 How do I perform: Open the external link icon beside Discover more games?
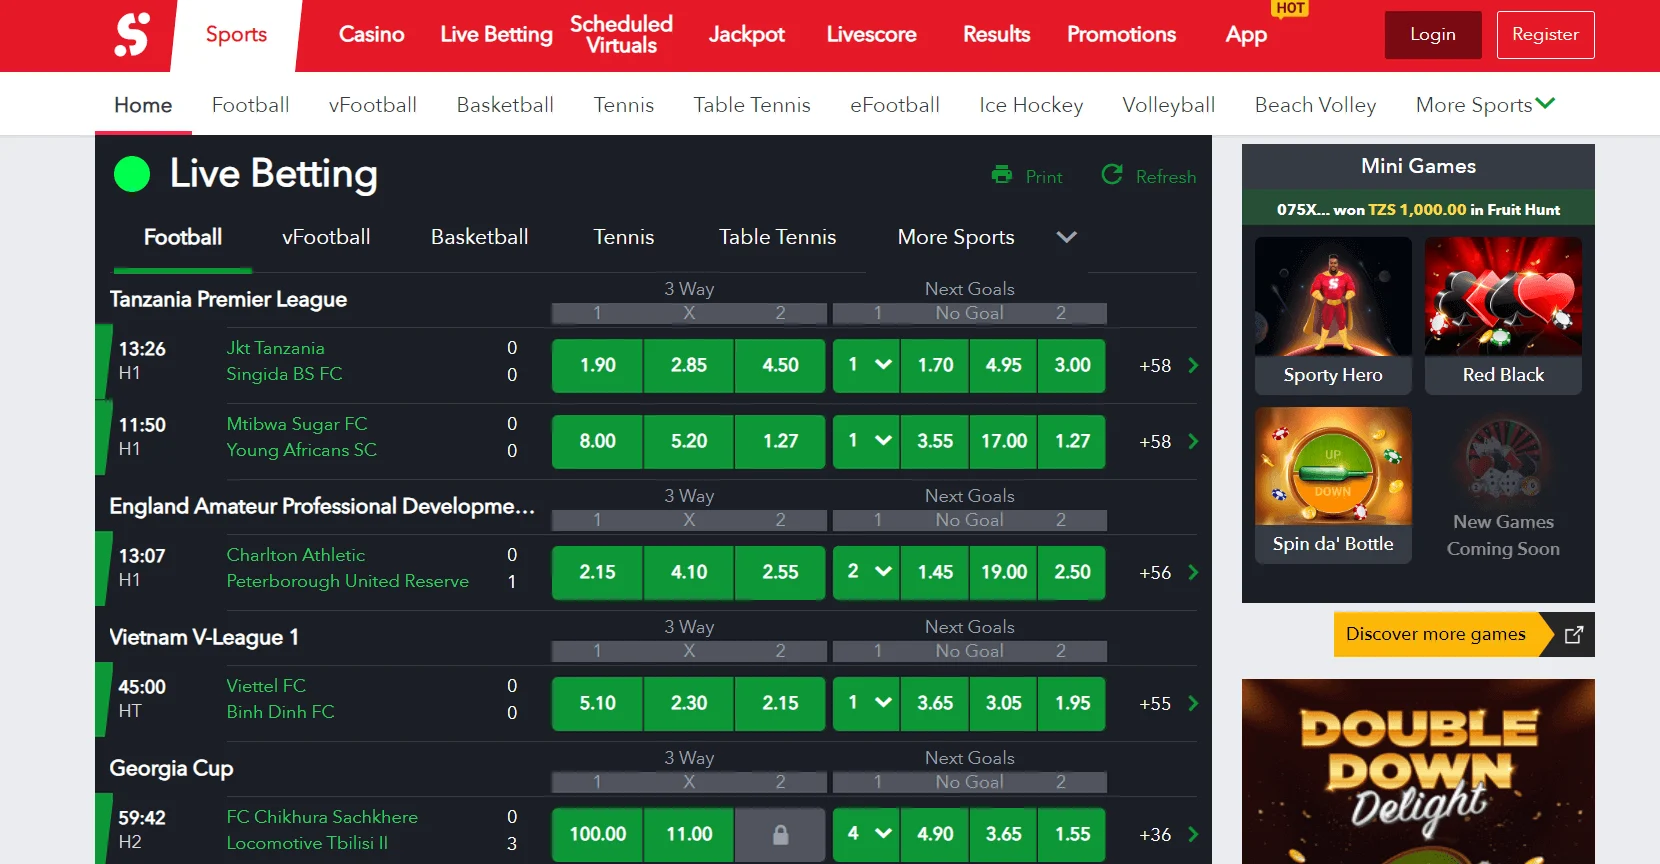(x=1573, y=634)
